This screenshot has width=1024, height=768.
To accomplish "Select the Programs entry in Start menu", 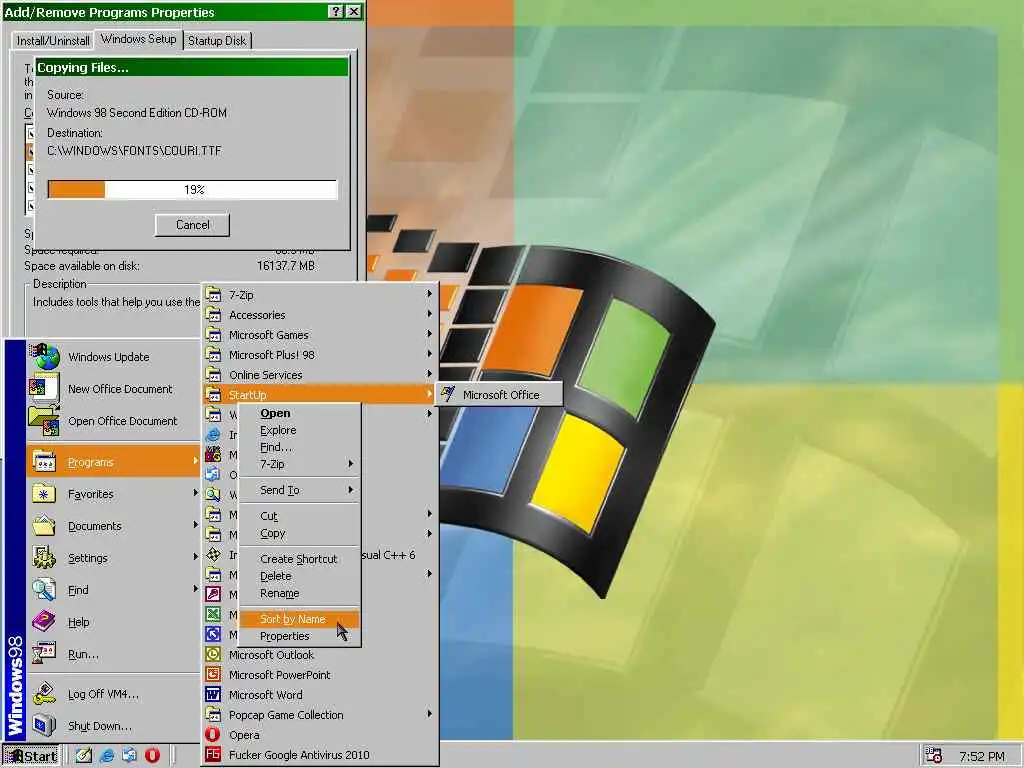I will pyautogui.click(x=114, y=462).
